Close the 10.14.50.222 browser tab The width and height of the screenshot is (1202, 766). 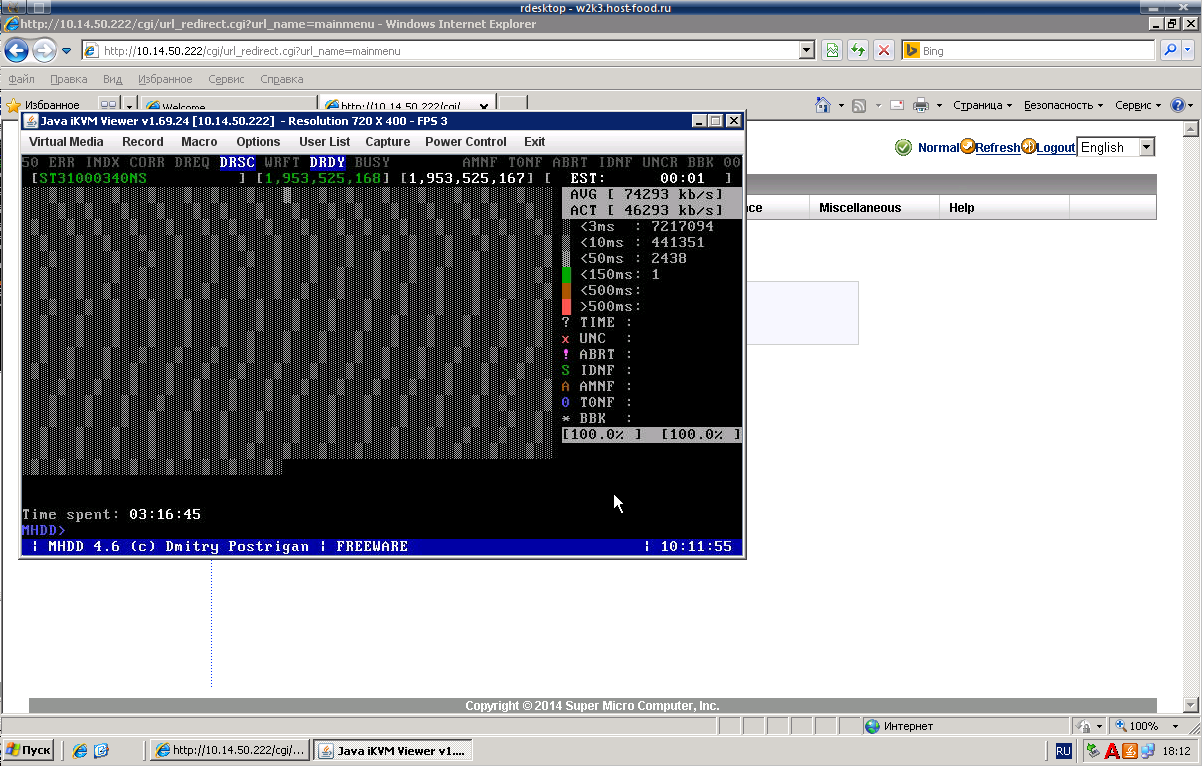point(484,106)
